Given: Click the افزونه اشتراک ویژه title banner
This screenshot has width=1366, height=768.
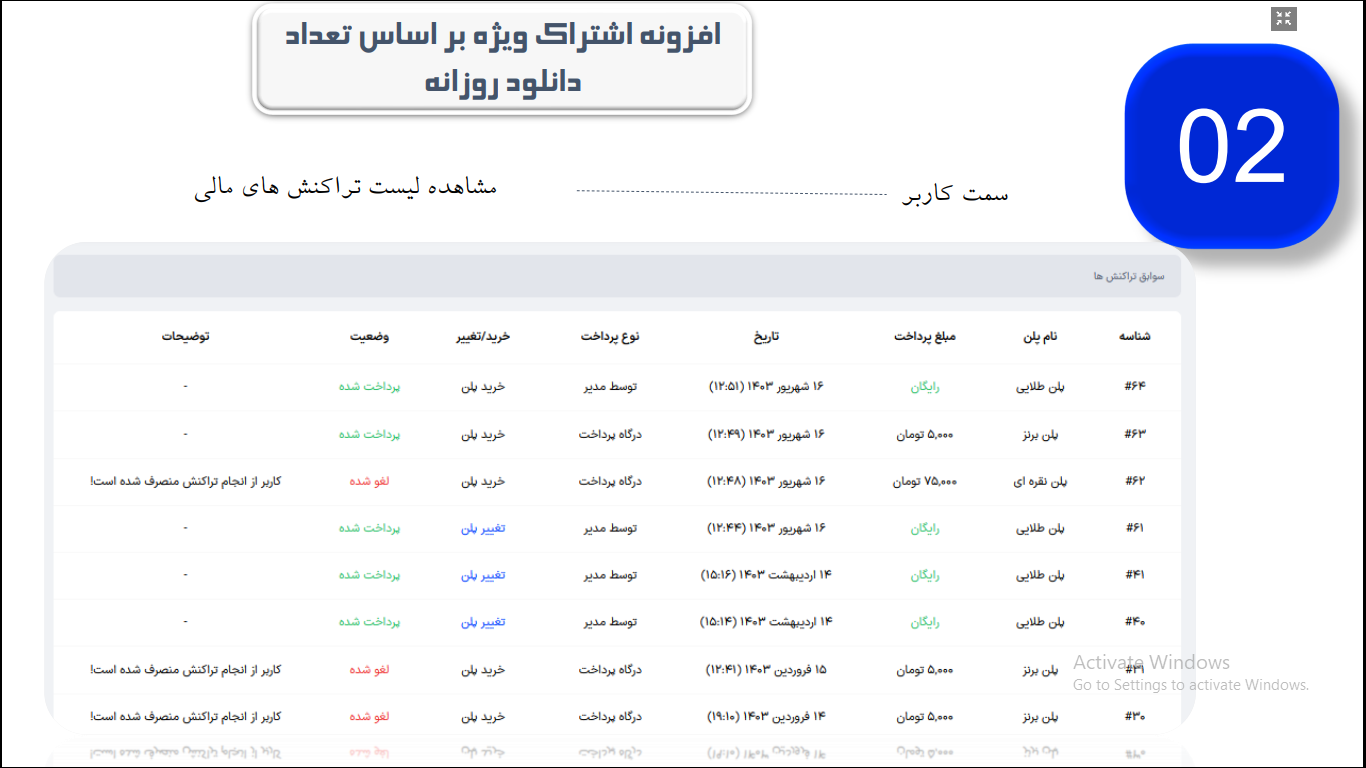Looking at the screenshot, I should pos(501,58).
